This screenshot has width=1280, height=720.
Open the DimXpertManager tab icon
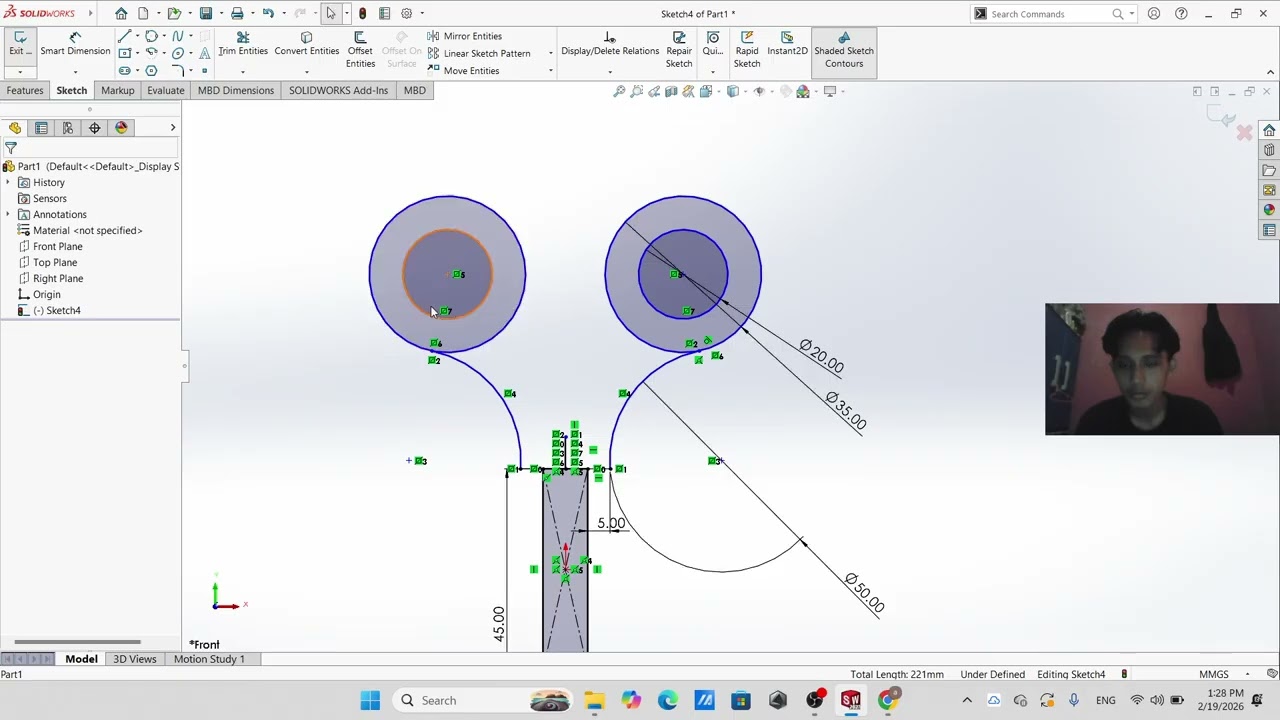click(x=95, y=128)
